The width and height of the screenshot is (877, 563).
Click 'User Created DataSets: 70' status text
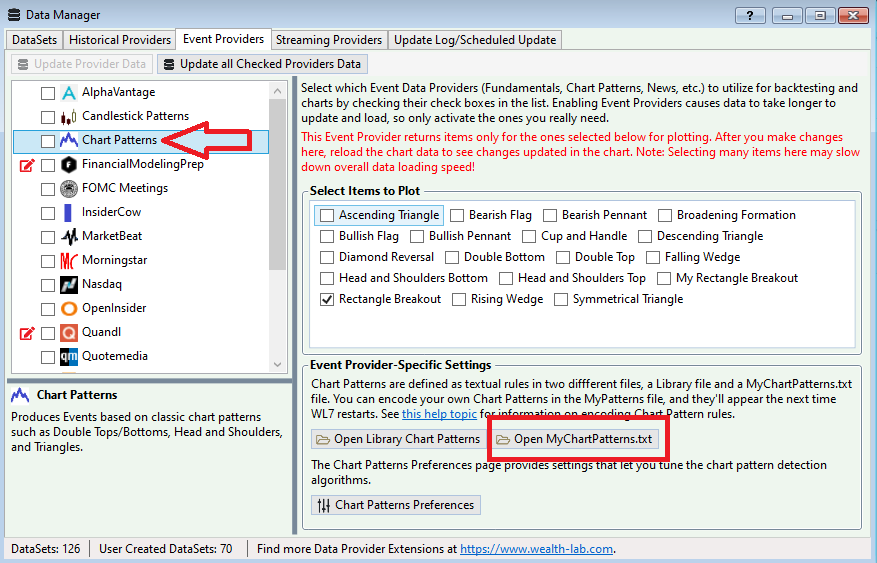point(166,550)
